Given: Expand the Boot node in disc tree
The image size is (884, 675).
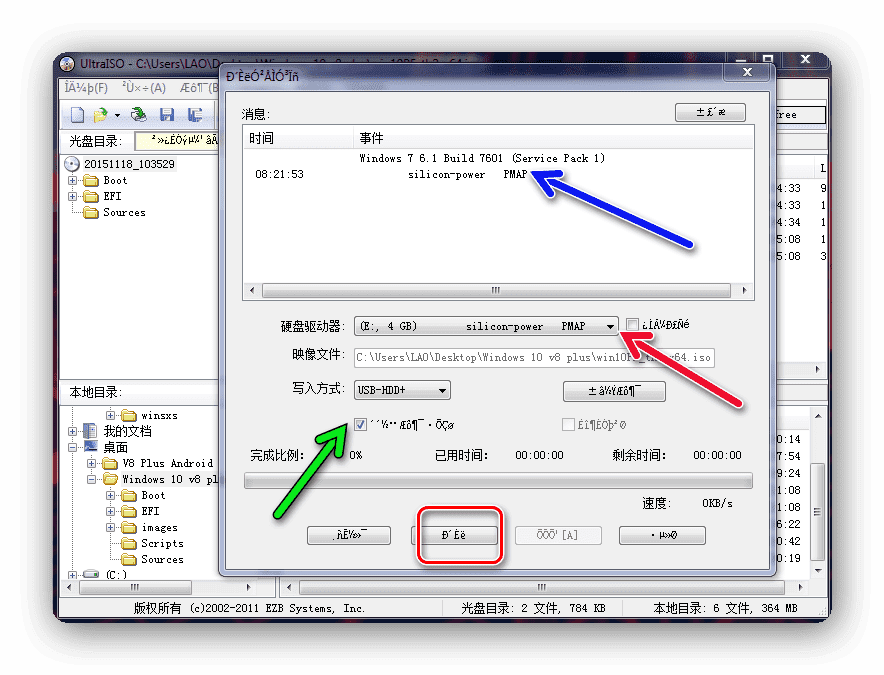Looking at the screenshot, I should [x=72, y=180].
